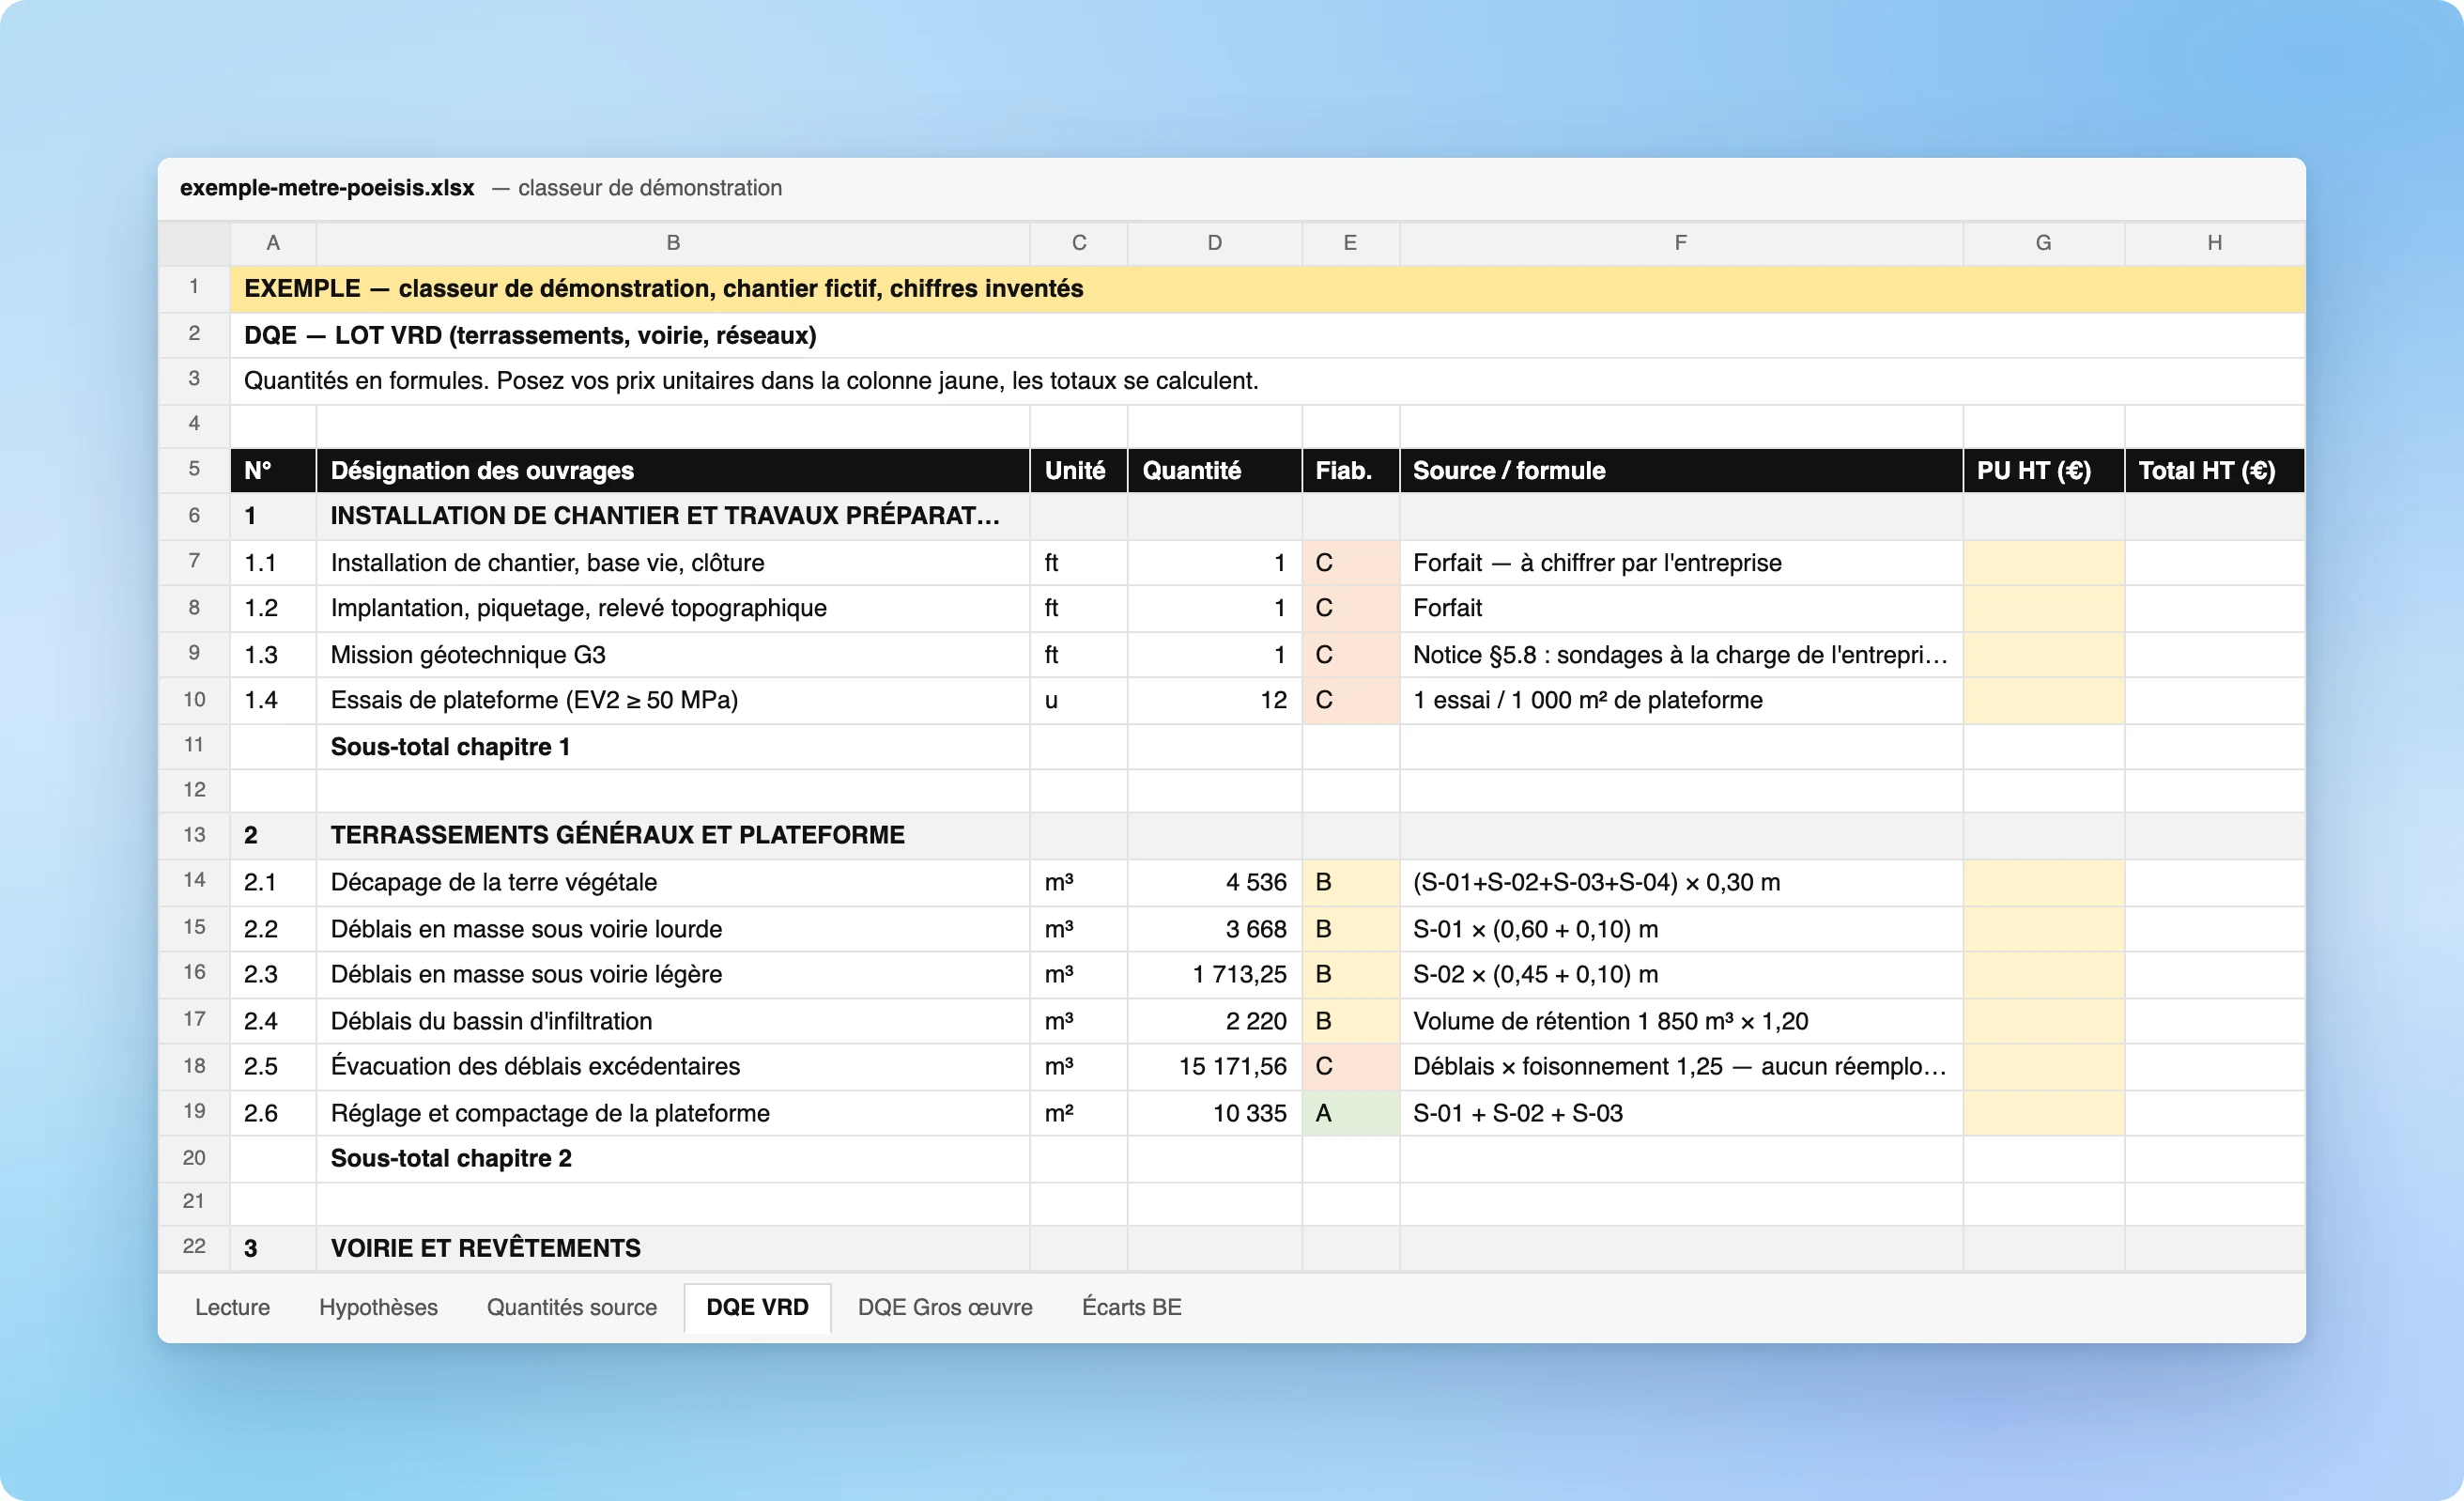Click the yellow EXEMPLE banner in row 1
This screenshot has height=1501, width=2464.
[x=1267, y=289]
